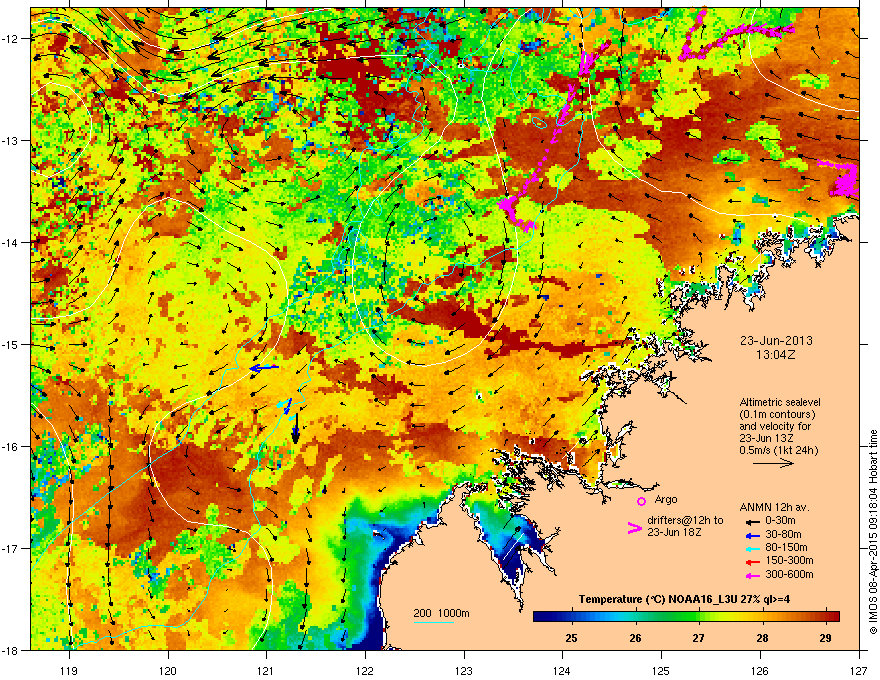Click the red 150-300m arrow in legend
The width and height of the screenshot is (880, 680).
pos(752,562)
